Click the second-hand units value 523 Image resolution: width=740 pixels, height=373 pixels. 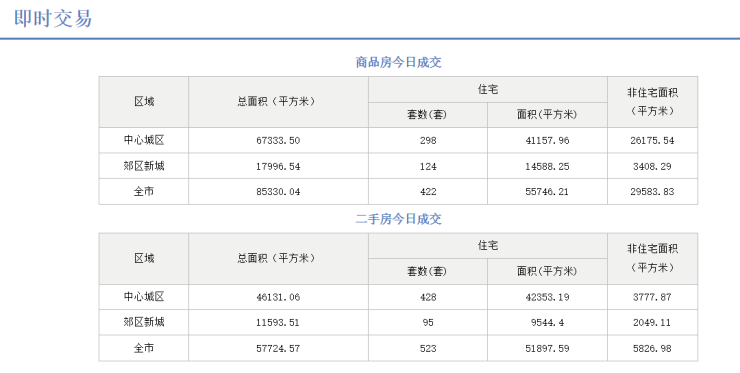pyautogui.click(x=428, y=348)
